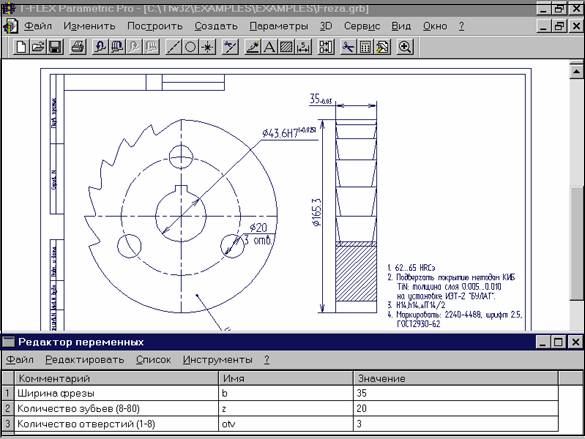This screenshot has height=439, width=585.
Task: Open the variables editor table icon
Action: pyautogui.click(x=366, y=47)
